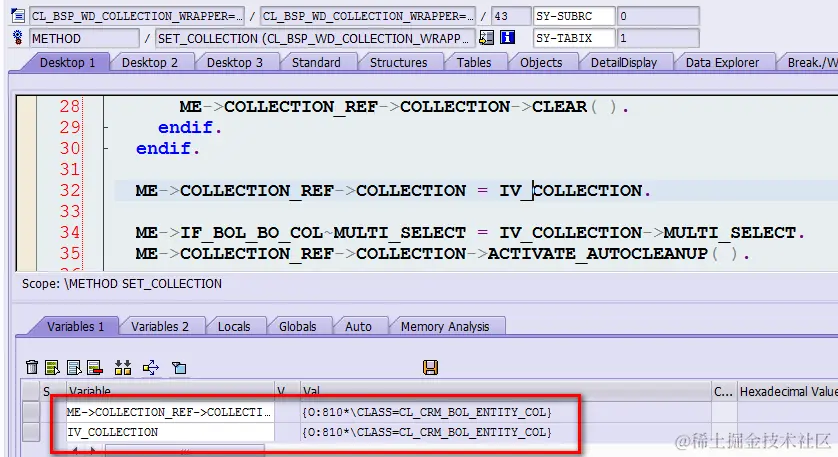
Task: Select the row selector for IV_COLLECTION row
Action: tap(31, 432)
